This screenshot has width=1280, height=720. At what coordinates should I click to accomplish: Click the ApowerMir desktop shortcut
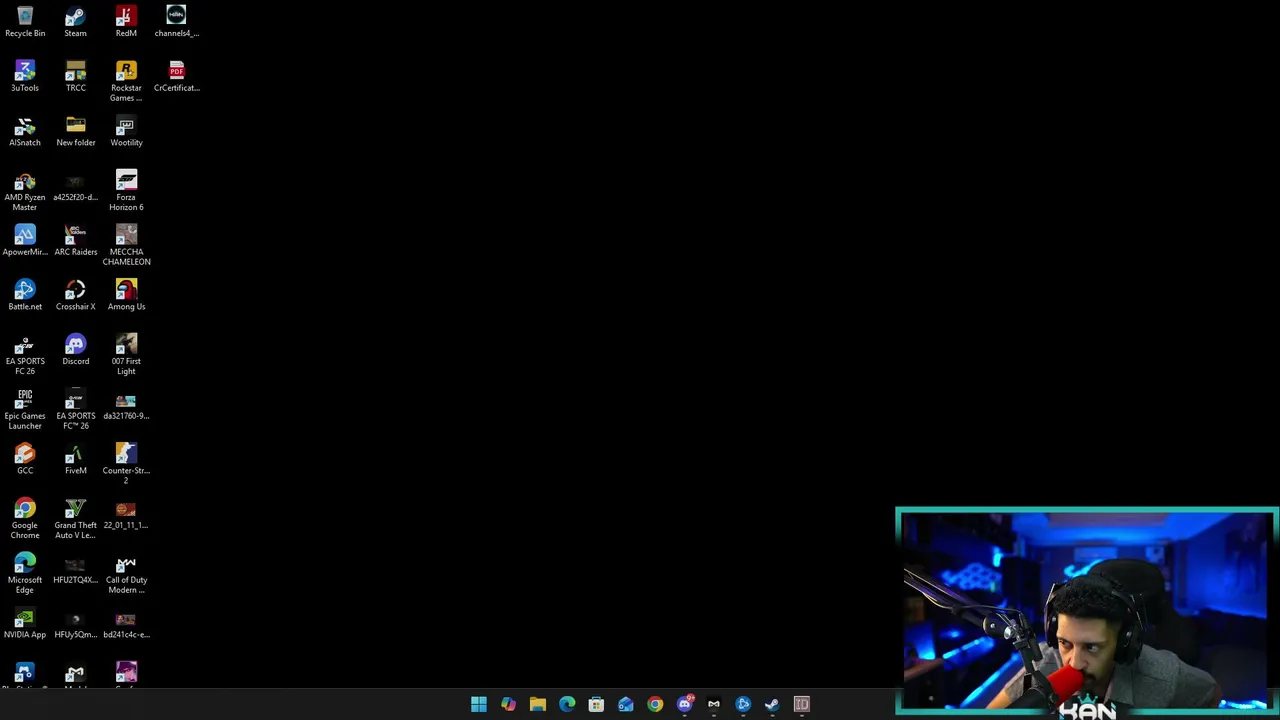pyautogui.click(x=25, y=241)
